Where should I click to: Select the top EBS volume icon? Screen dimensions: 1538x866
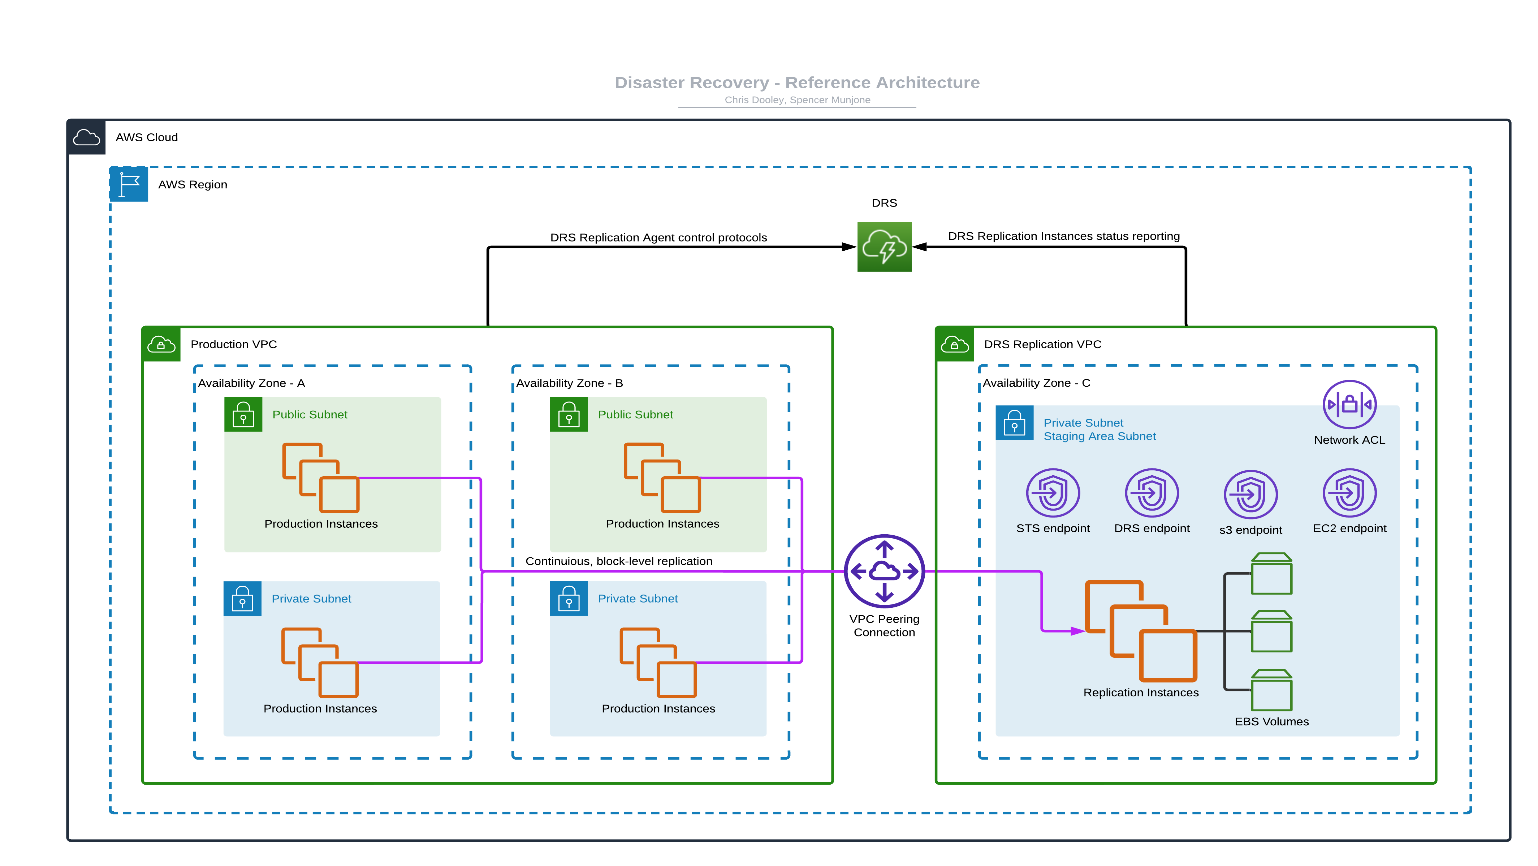coord(1272,573)
